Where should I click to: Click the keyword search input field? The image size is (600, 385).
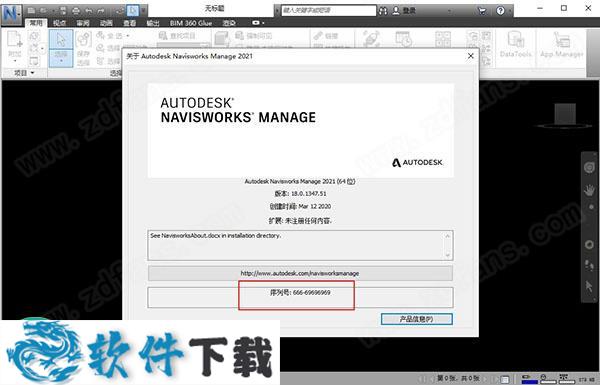(329, 11)
